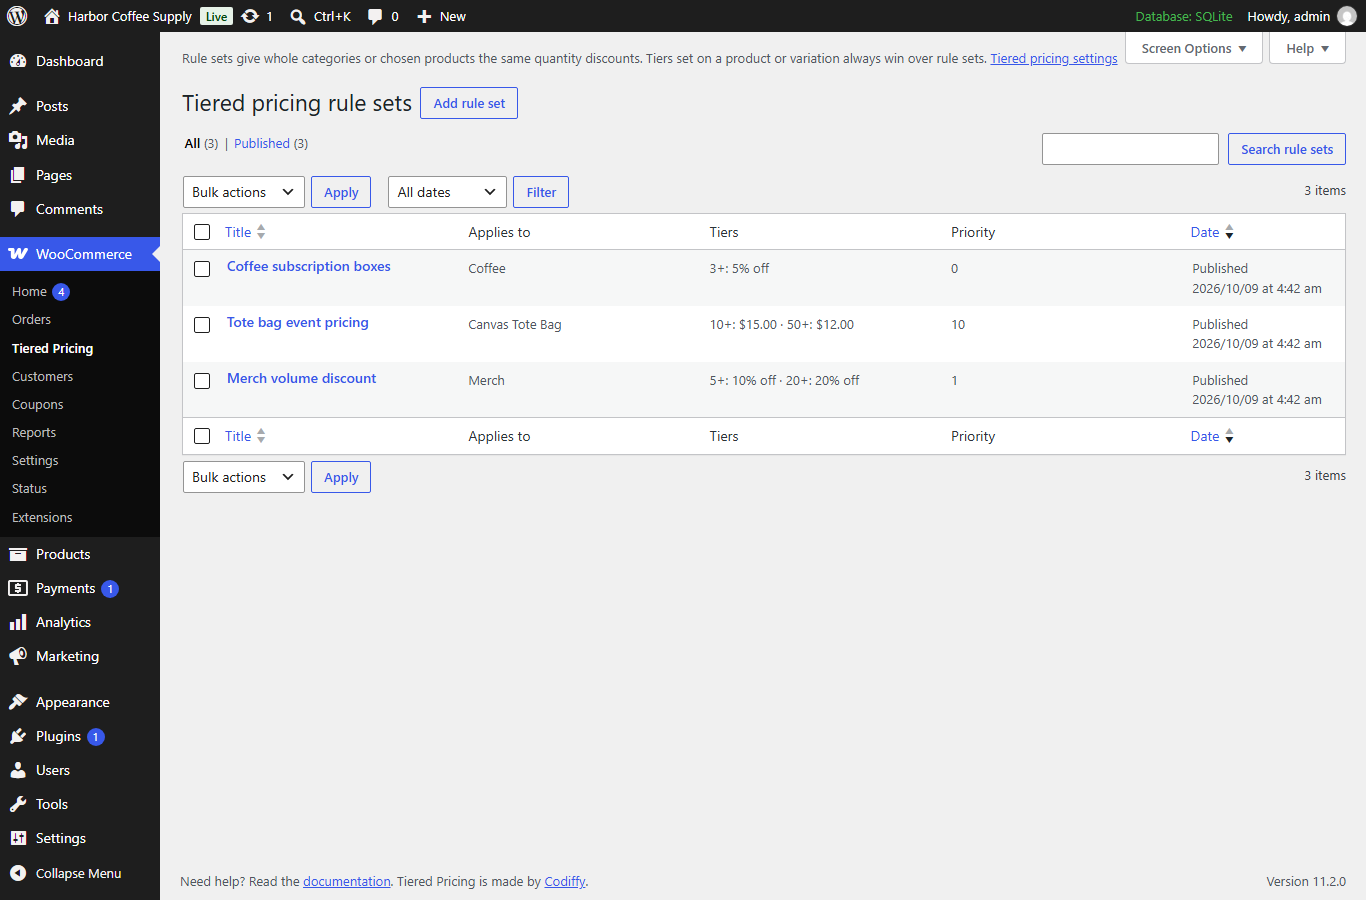Switch to the Published filter view

click(262, 144)
